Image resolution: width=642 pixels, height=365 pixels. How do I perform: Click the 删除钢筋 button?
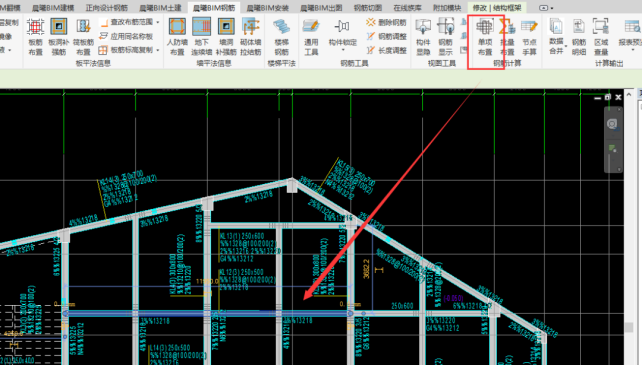click(387, 22)
